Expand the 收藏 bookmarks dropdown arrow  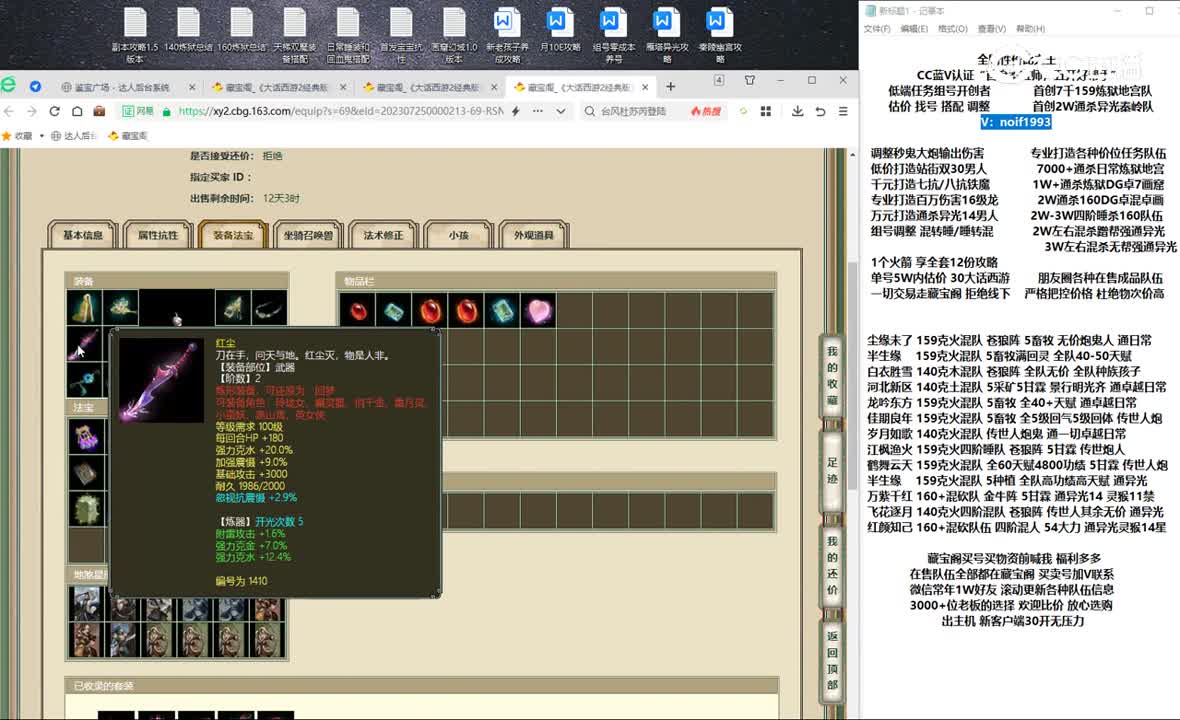(x=41, y=136)
